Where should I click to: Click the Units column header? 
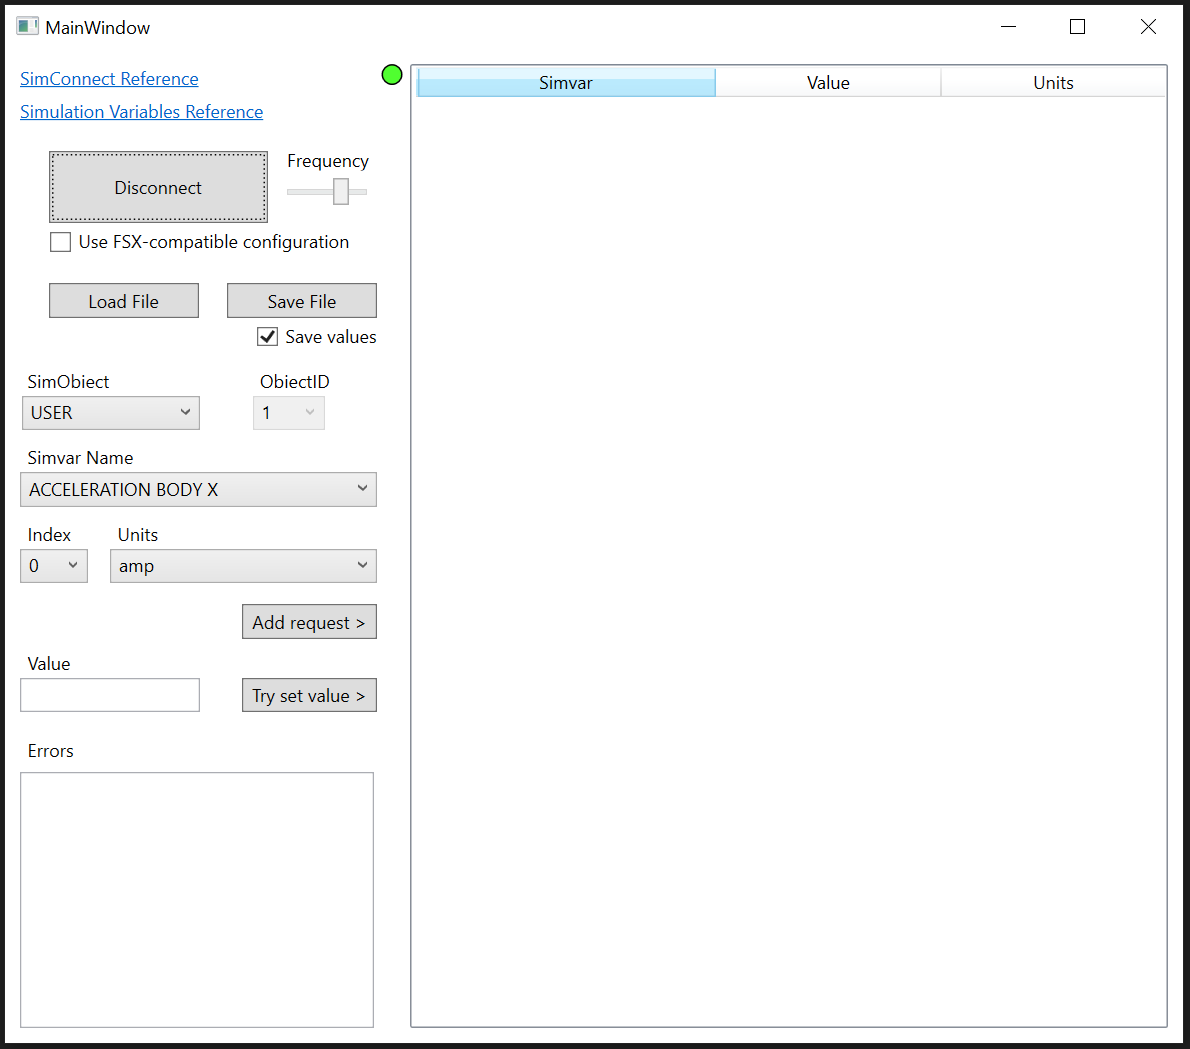pos(1053,82)
